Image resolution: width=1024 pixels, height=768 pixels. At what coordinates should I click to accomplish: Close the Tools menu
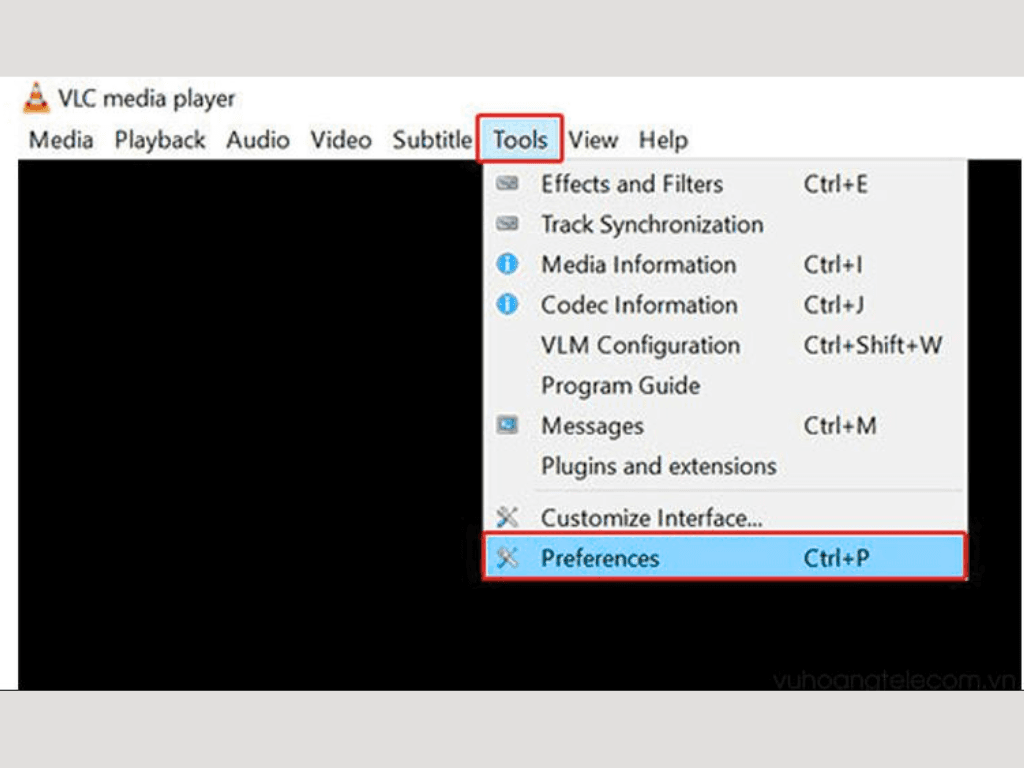(x=520, y=139)
